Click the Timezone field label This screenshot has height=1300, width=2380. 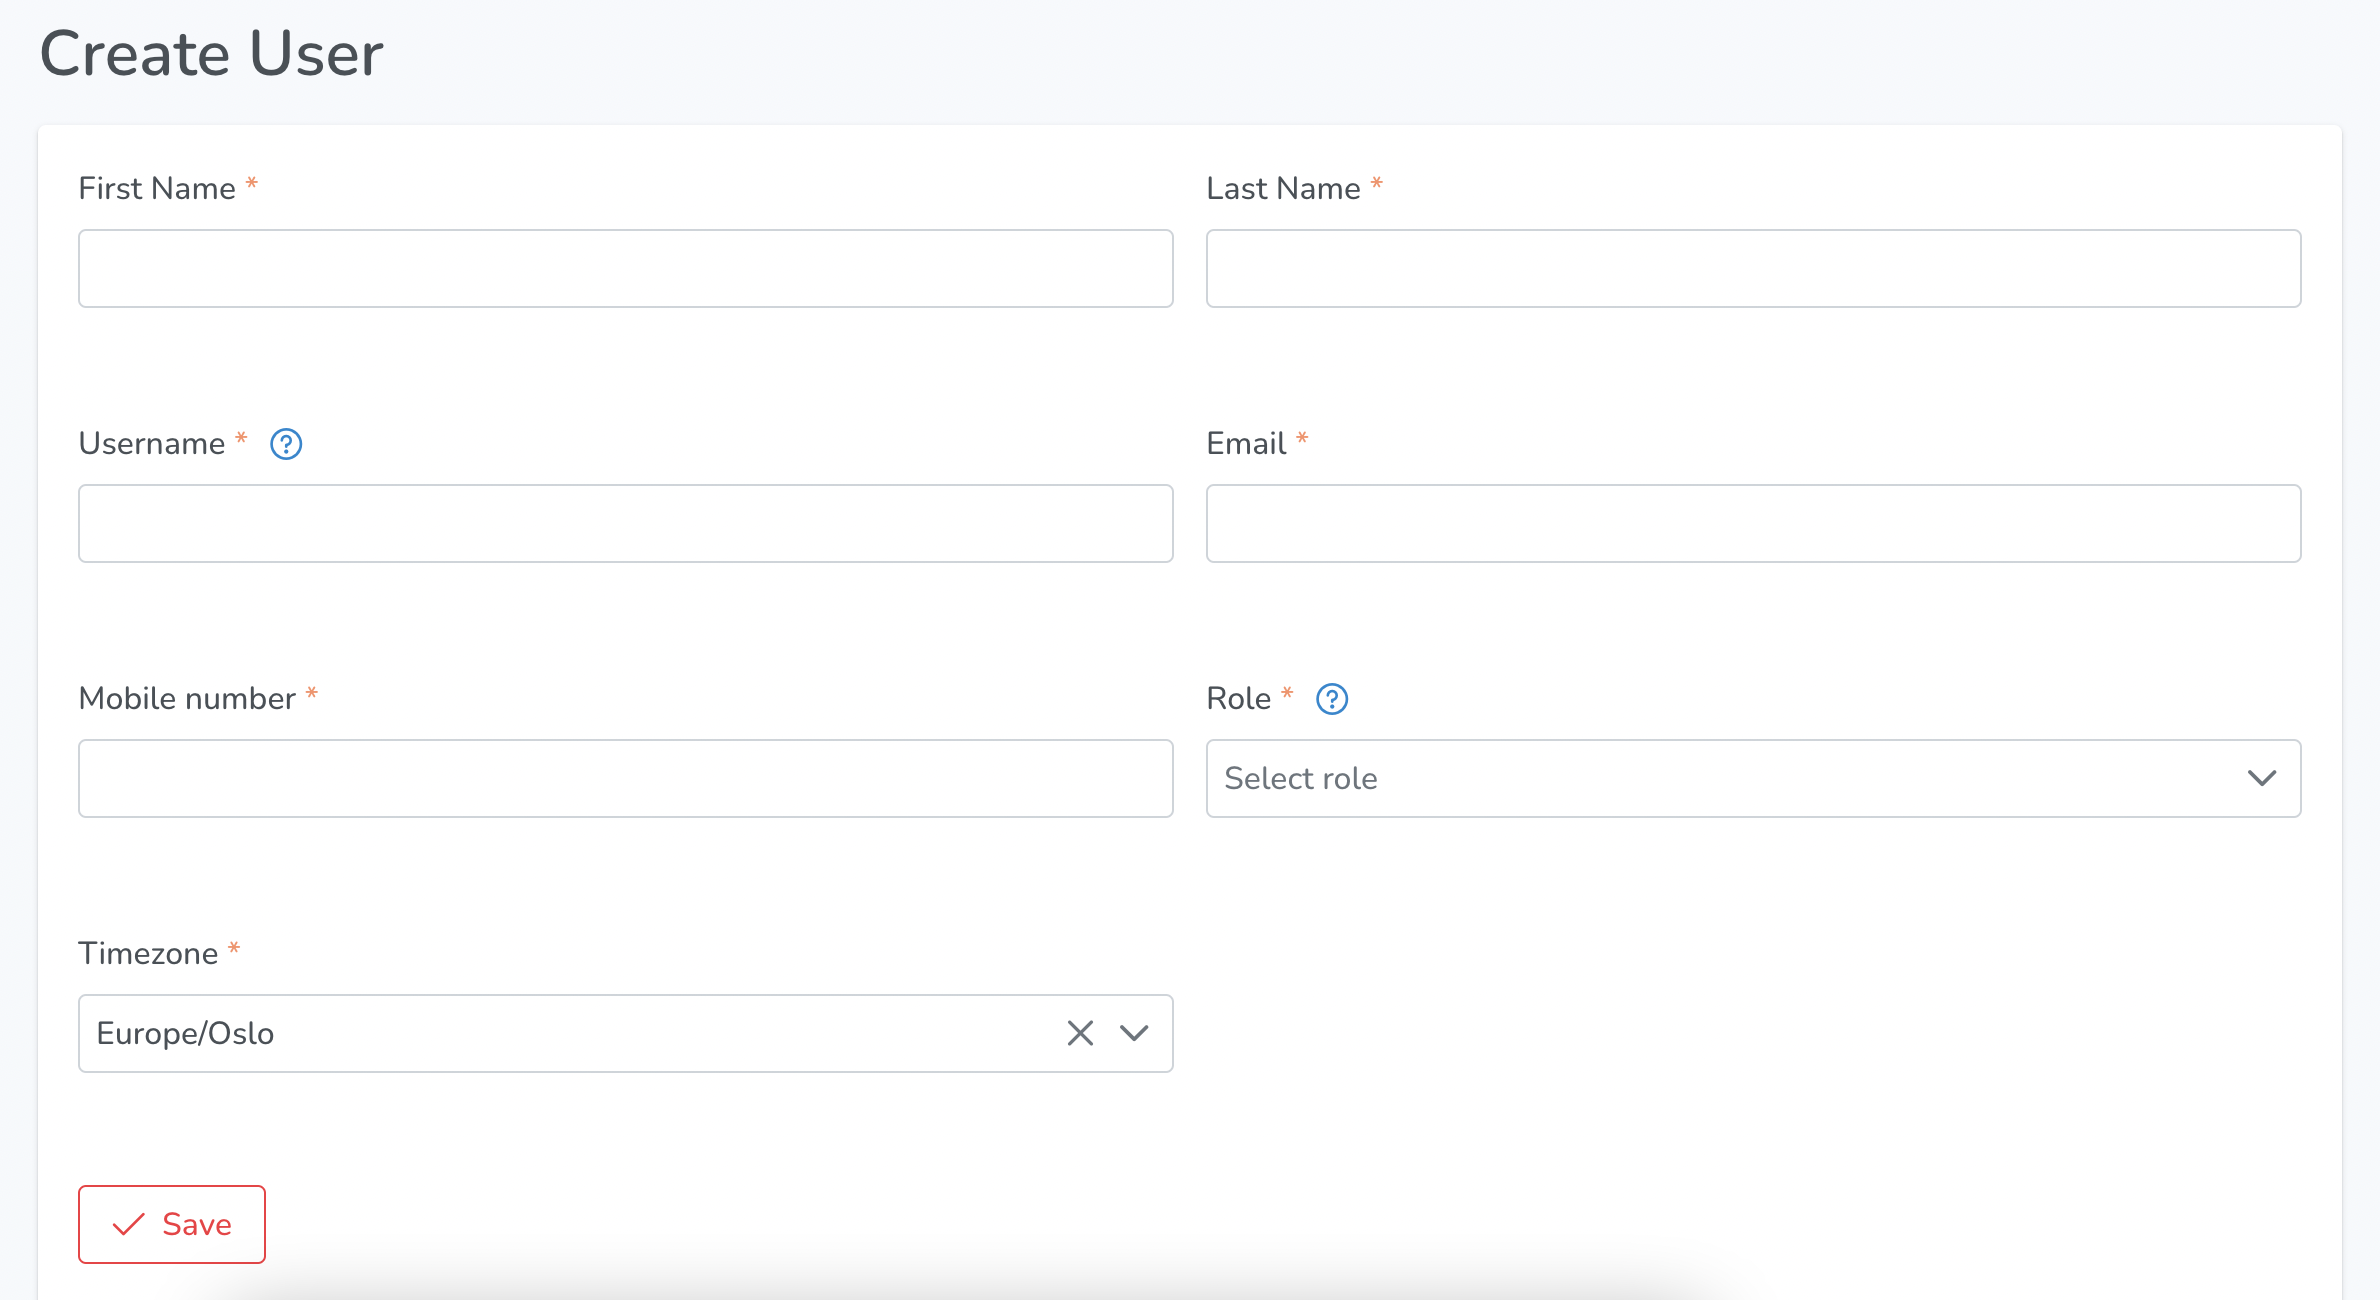click(148, 953)
